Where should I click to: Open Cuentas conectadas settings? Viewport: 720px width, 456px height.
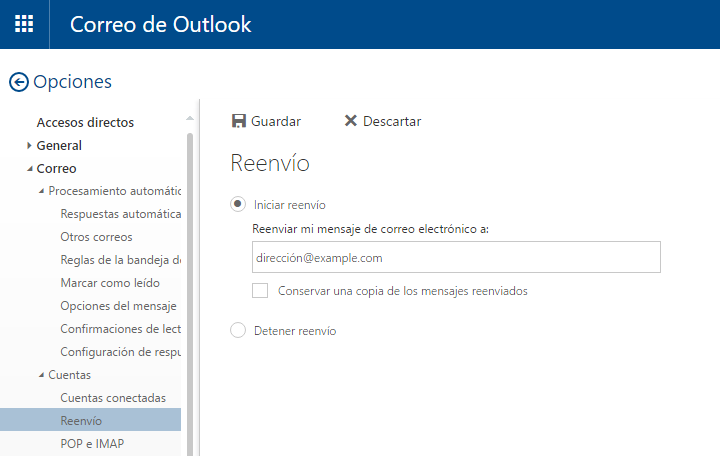click(x=113, y=398)
